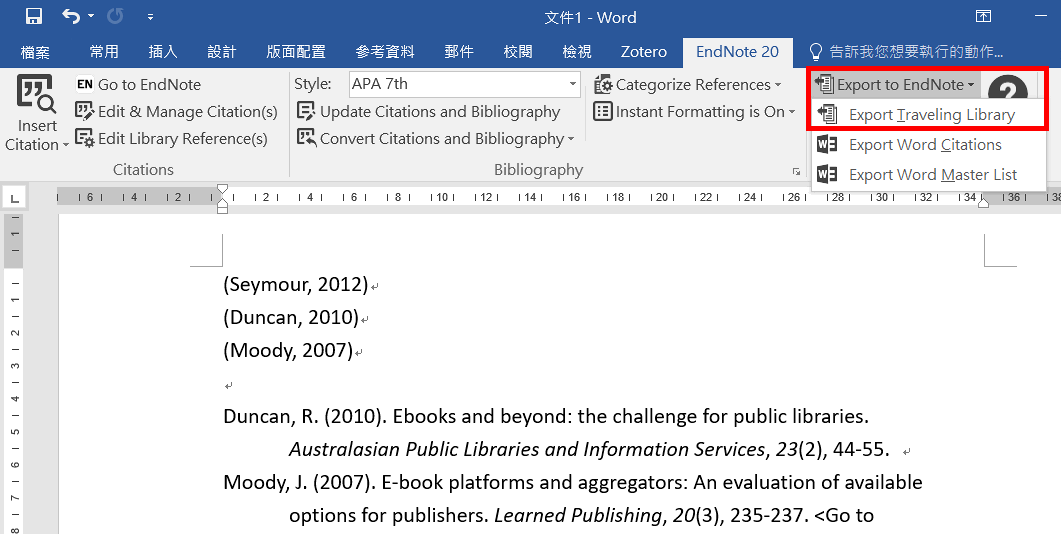
Task: Click the Export to EndNote icon
Action: click(824, 84)
